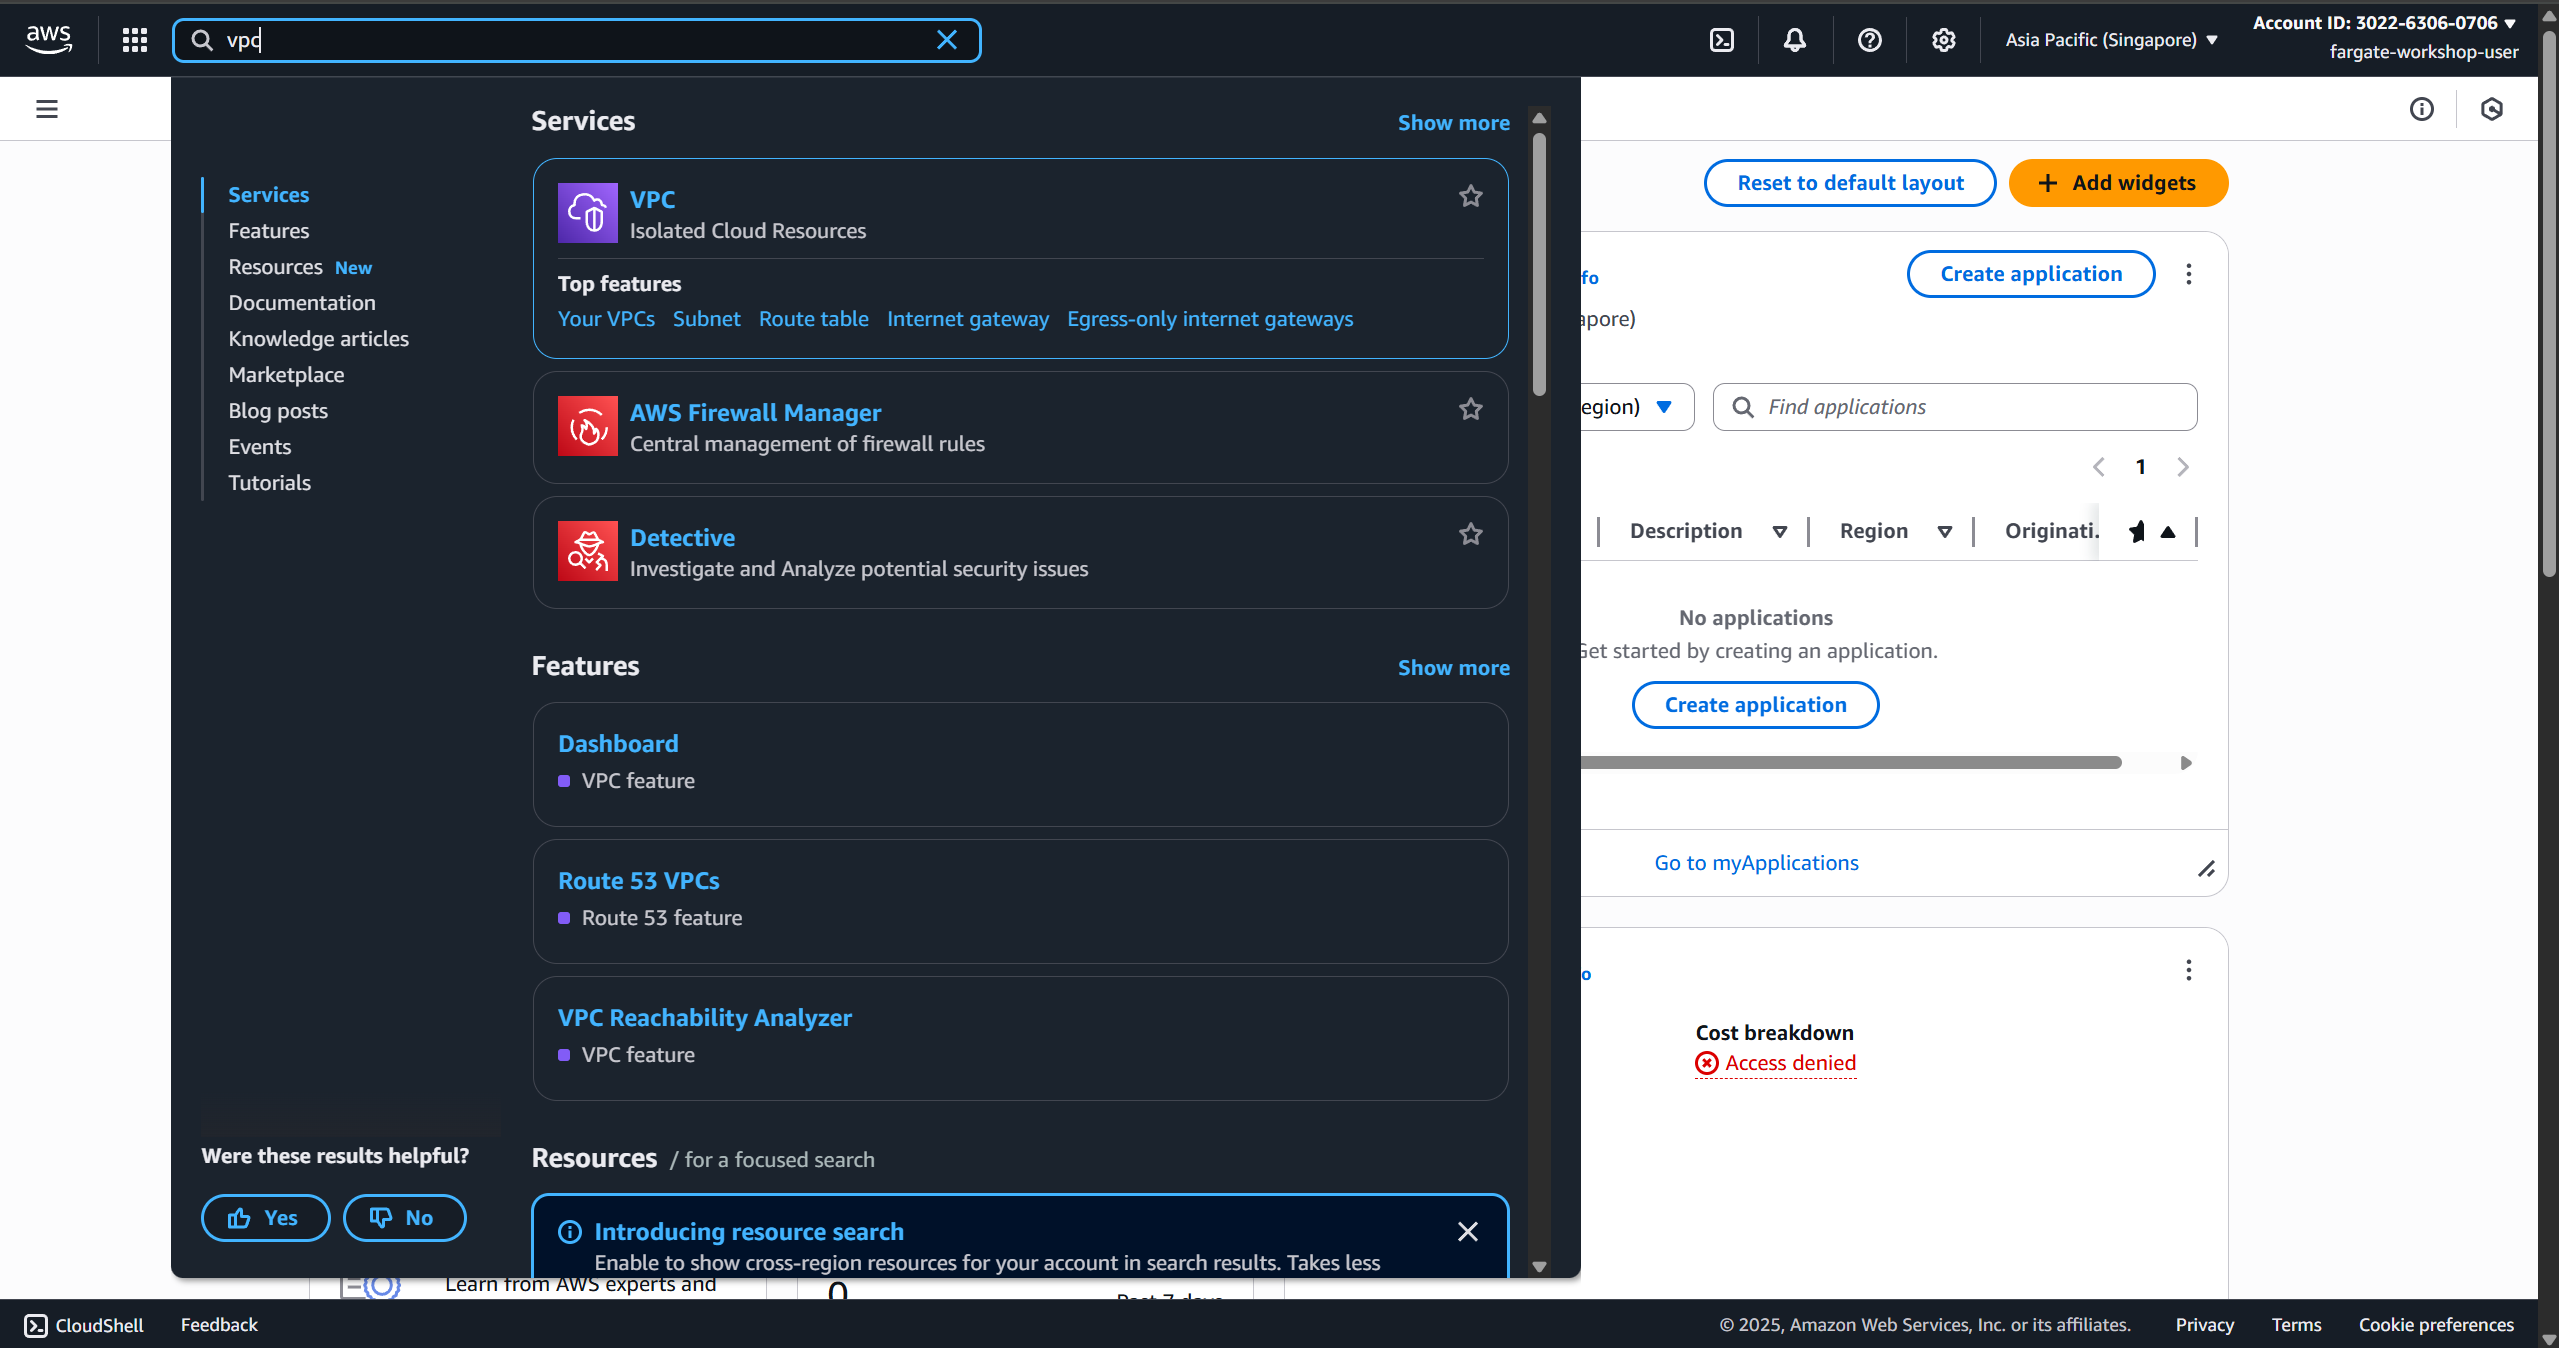Select Events category

point(260,447)
